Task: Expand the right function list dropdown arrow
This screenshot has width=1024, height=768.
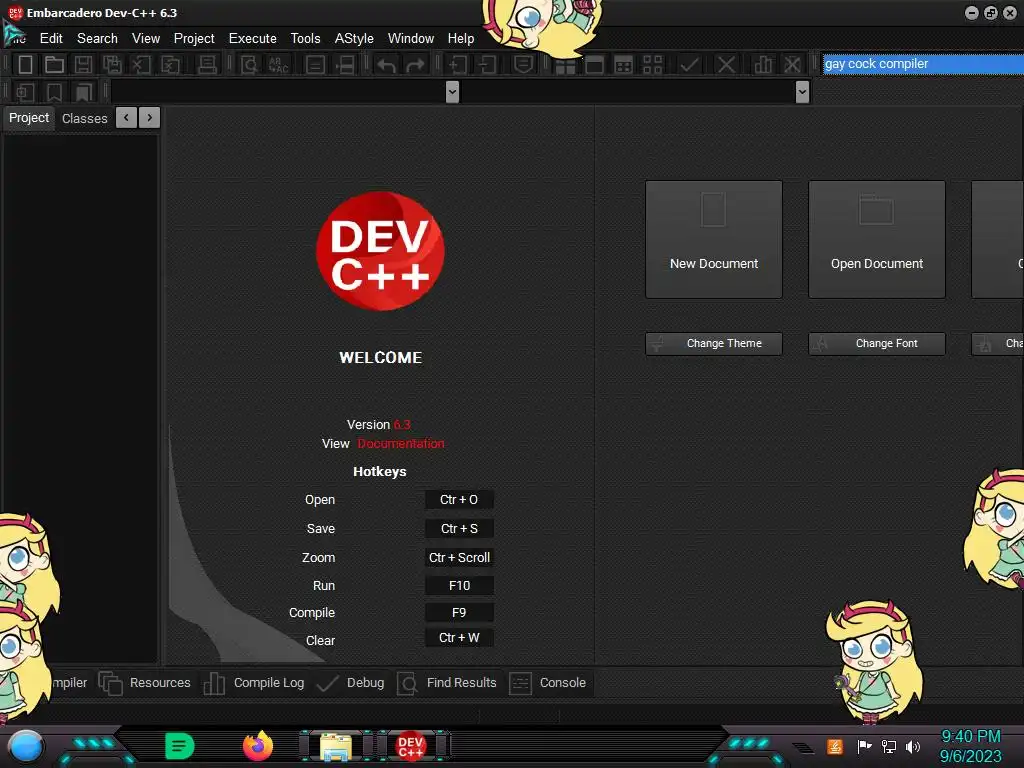Action: pos(803,92)
